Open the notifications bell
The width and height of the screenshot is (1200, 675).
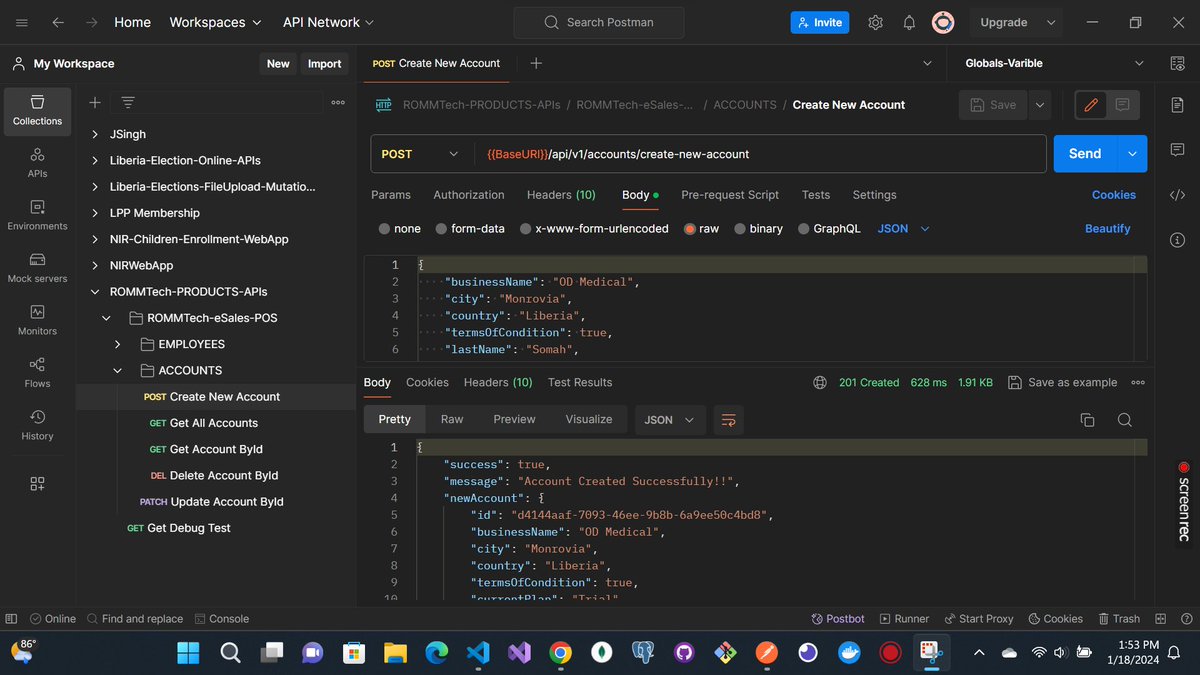point(909,22)
